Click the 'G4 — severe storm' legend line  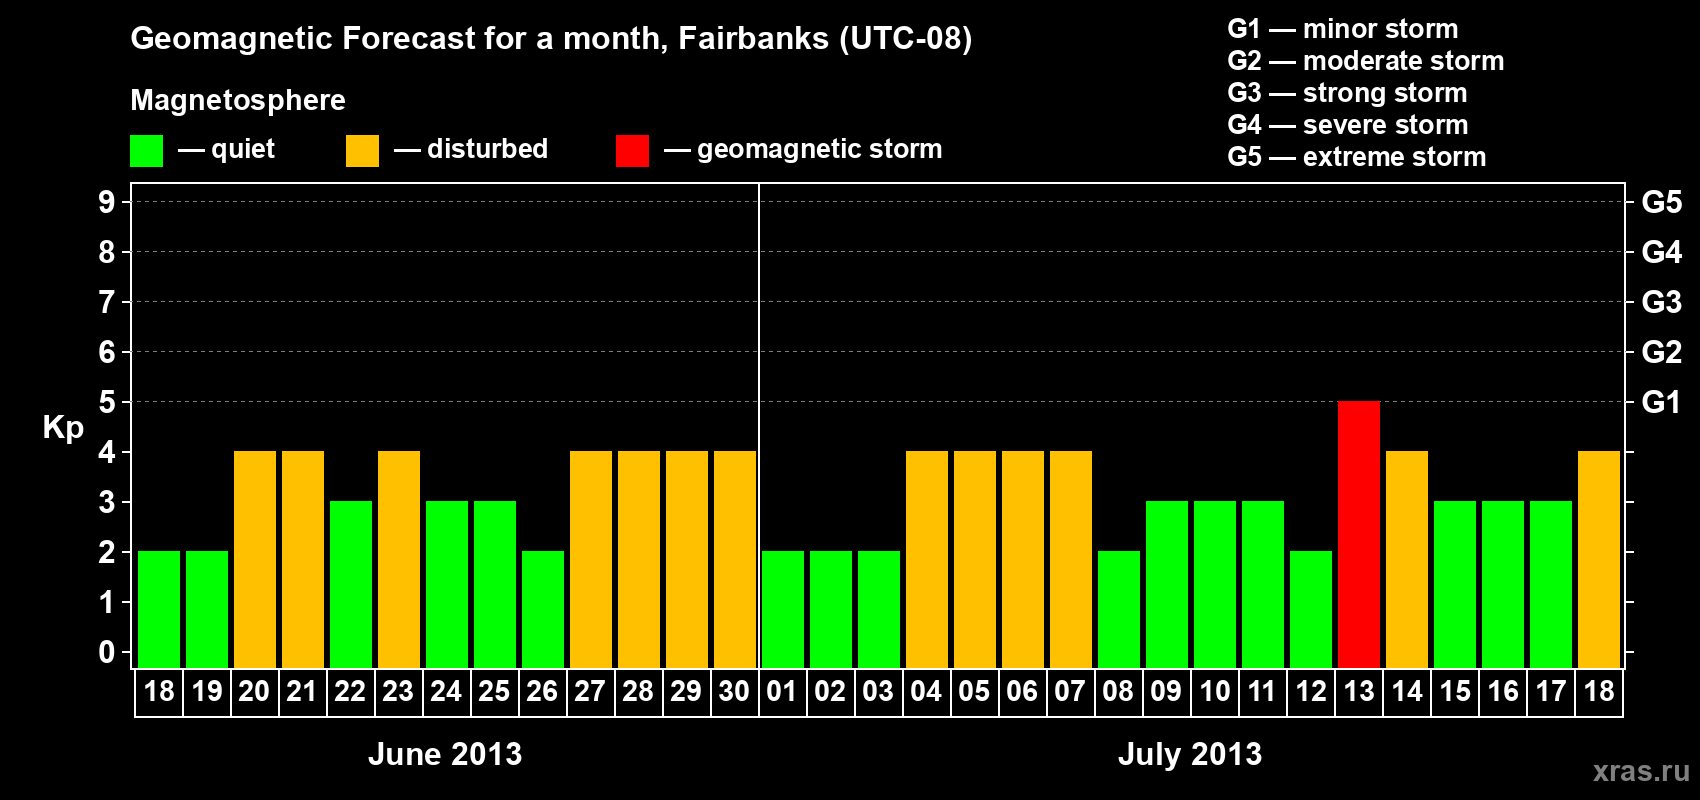(1348, 125)
